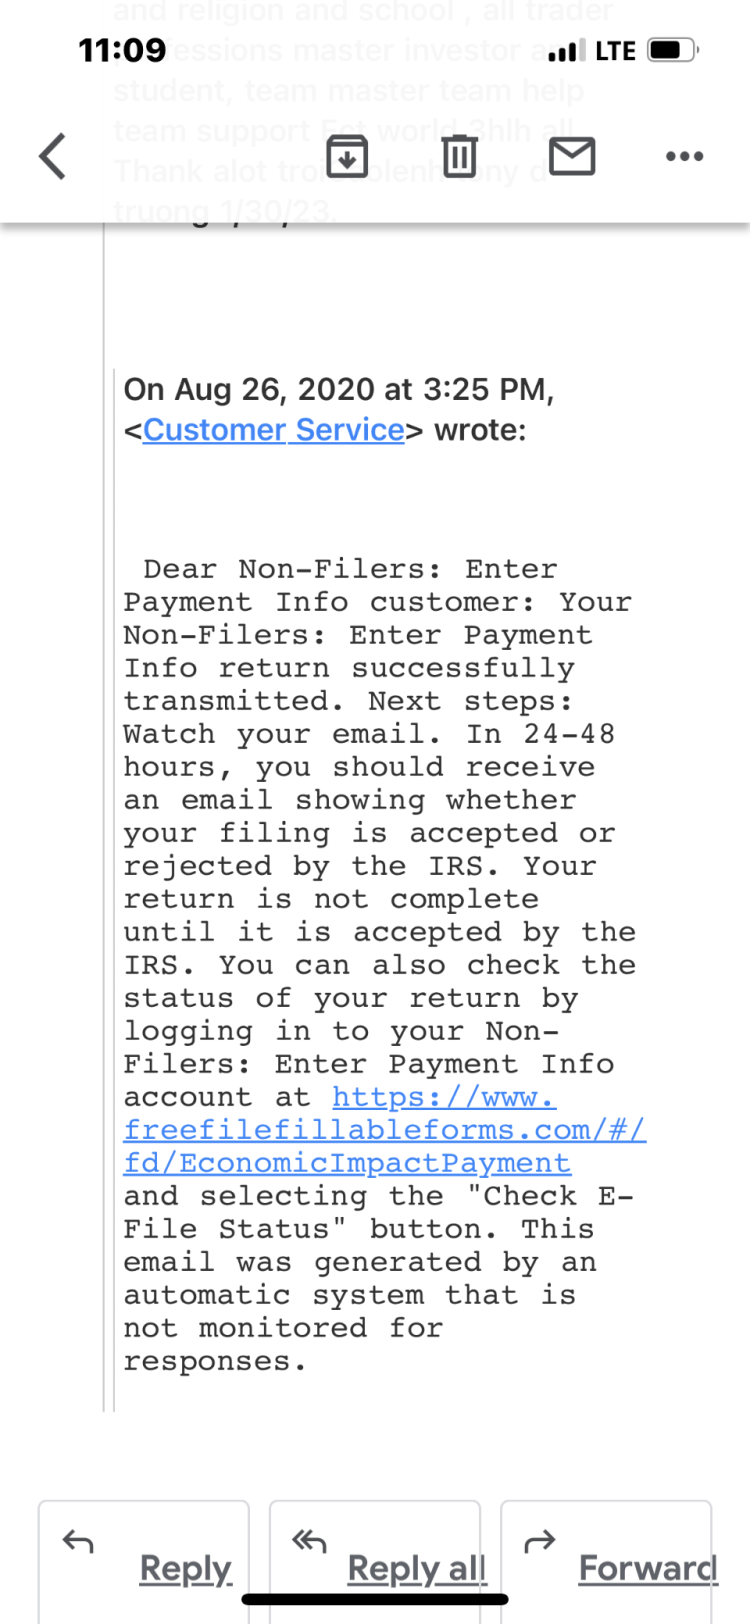Open the Customer Service sender link
This screenshot has height=1624, width=750.
273,430
